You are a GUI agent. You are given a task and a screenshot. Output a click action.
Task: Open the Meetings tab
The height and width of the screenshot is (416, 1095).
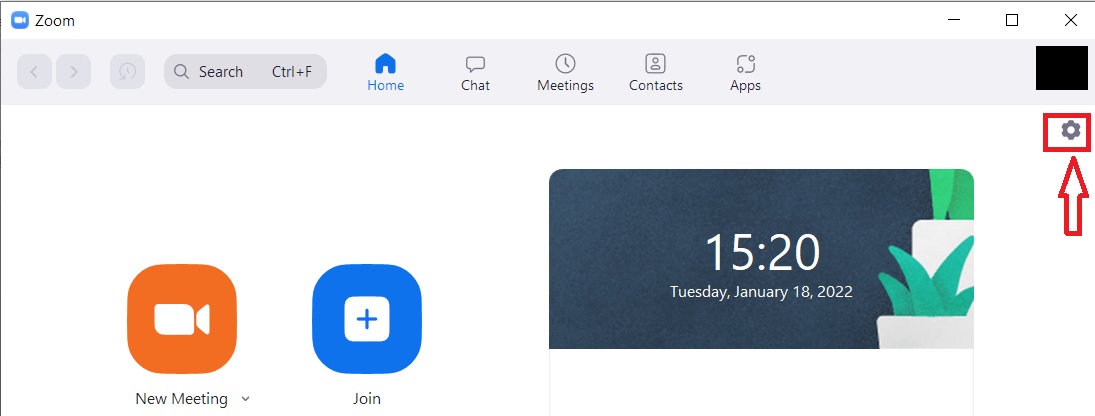[x=565, y=72]
